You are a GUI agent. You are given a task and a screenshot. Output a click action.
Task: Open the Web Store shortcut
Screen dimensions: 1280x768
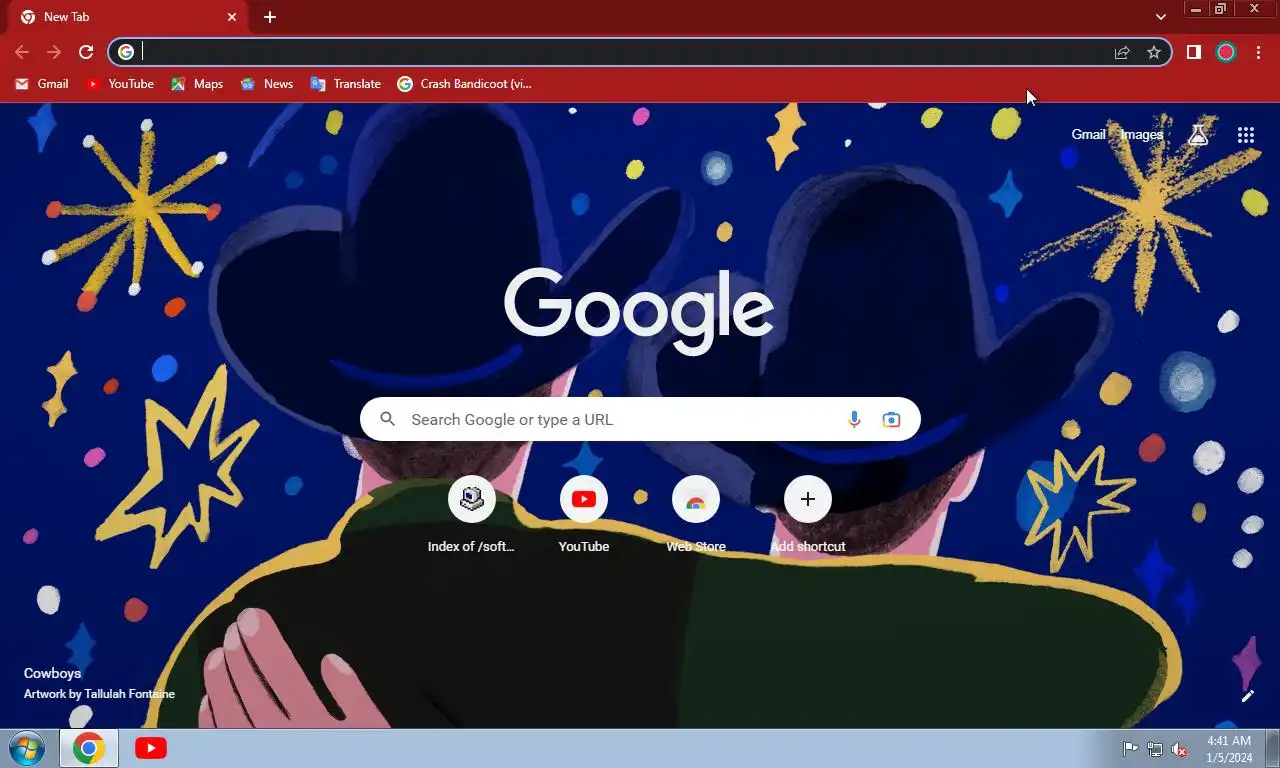(696, 516)
